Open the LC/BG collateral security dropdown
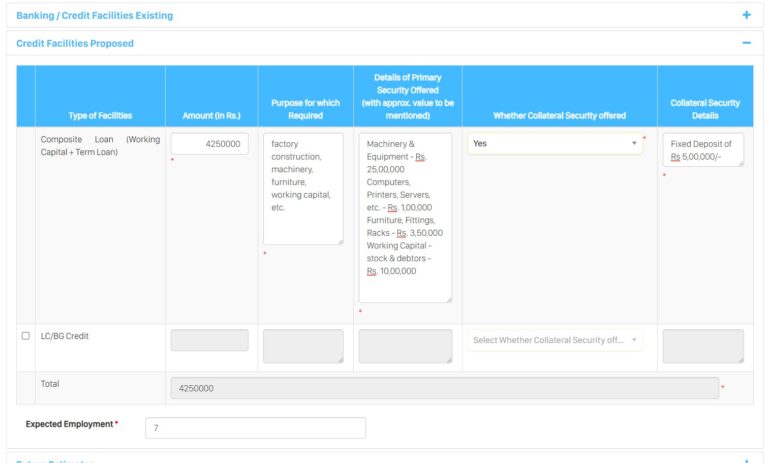Screen dimensions: 768x463 point(554,340)
